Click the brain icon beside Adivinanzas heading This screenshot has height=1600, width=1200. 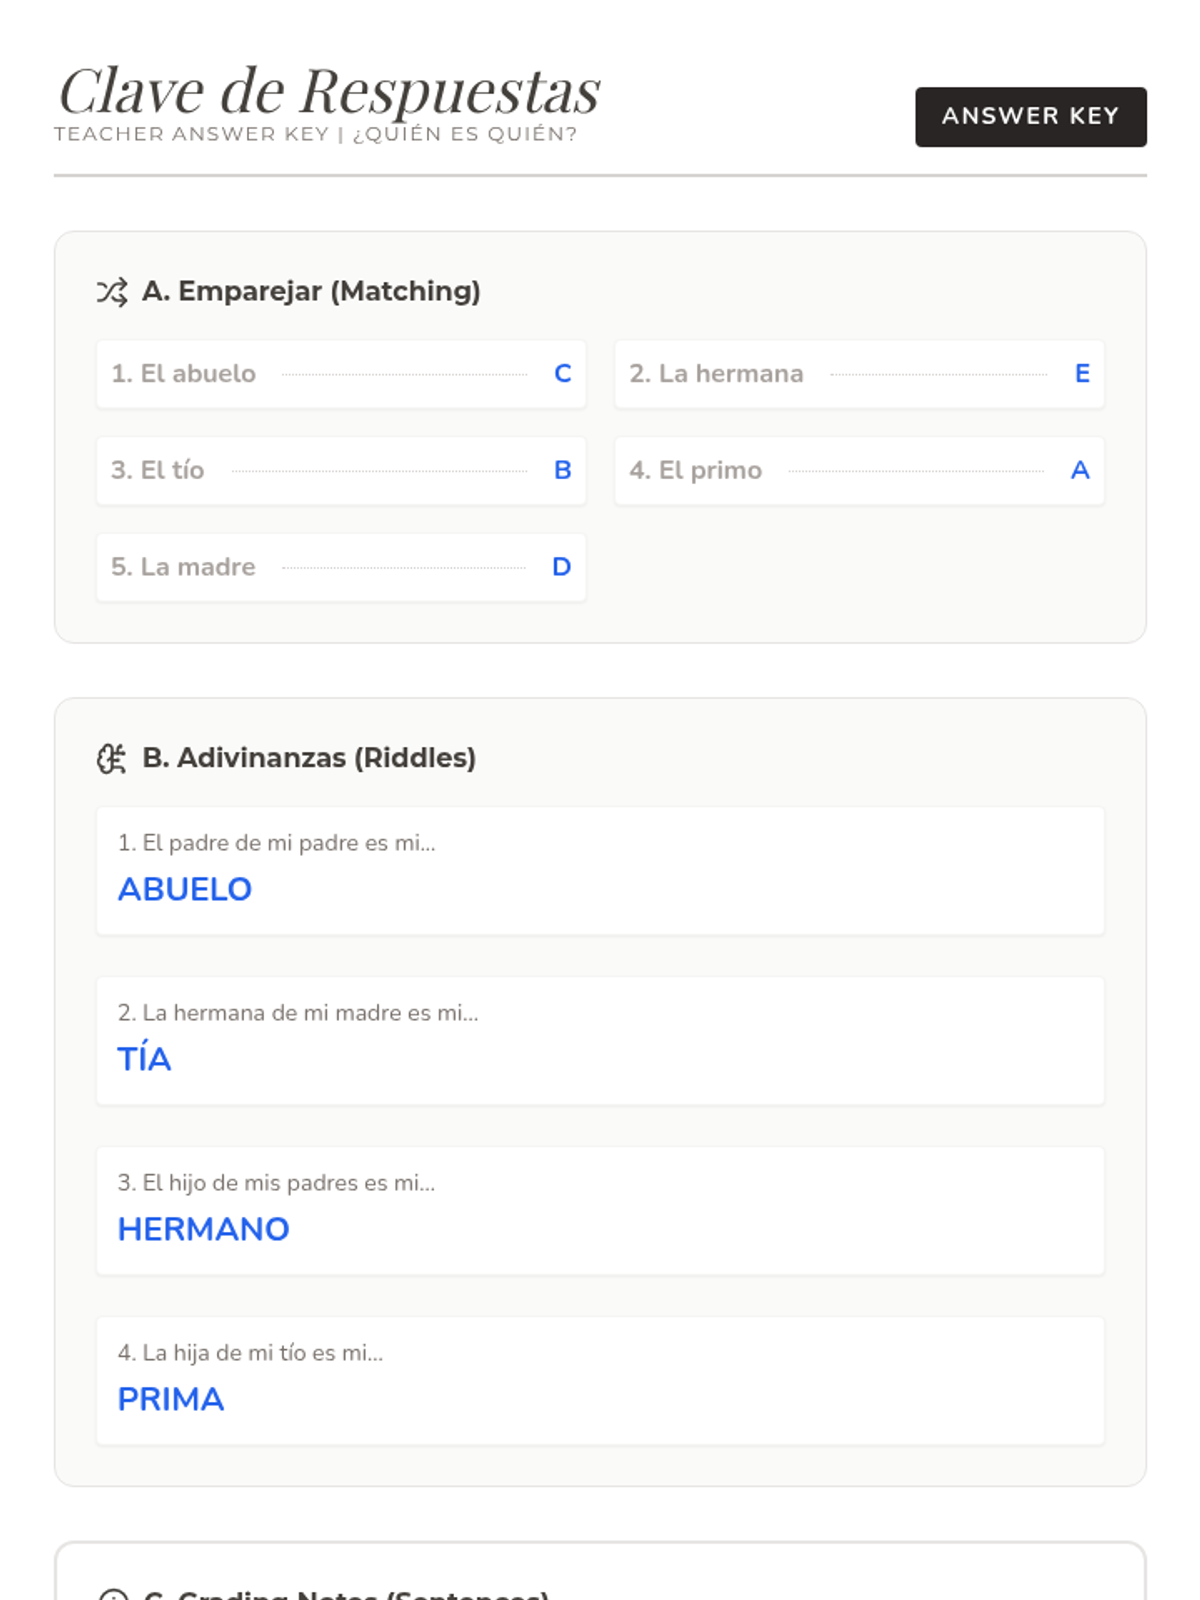pyautogui.click(x=112, y=759)
